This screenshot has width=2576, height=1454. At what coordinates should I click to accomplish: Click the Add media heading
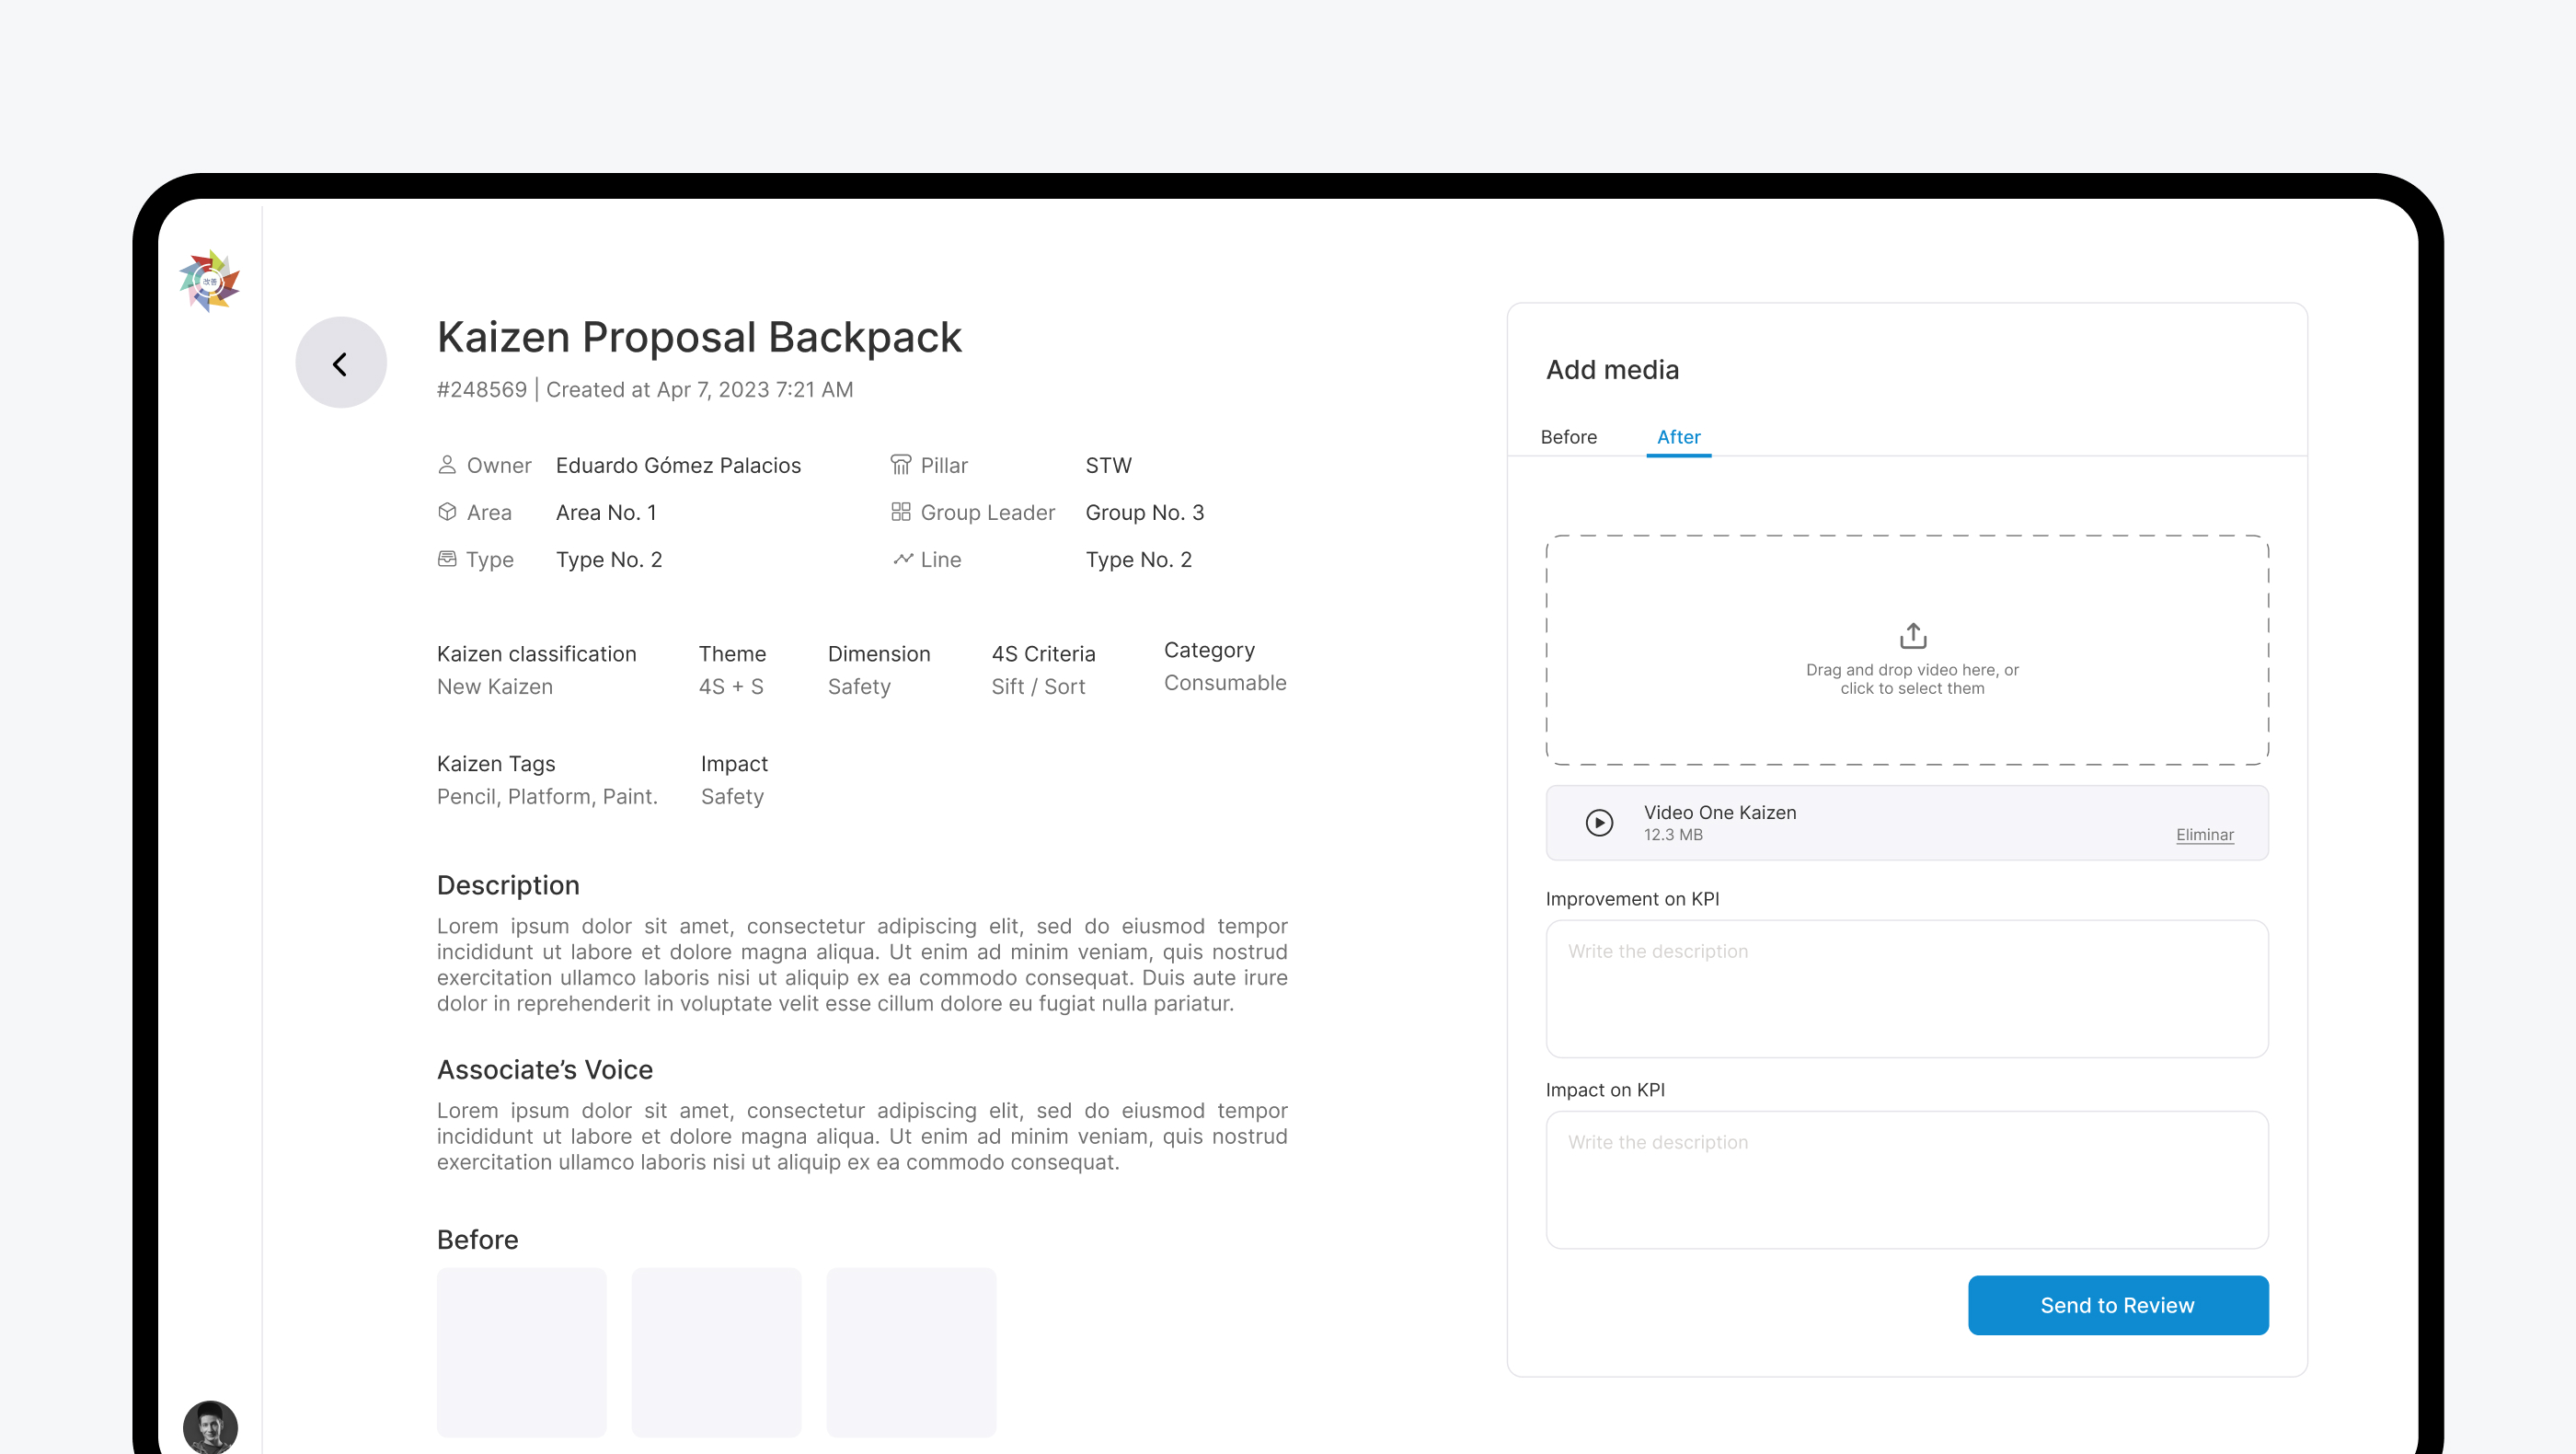pos(1612,370)
